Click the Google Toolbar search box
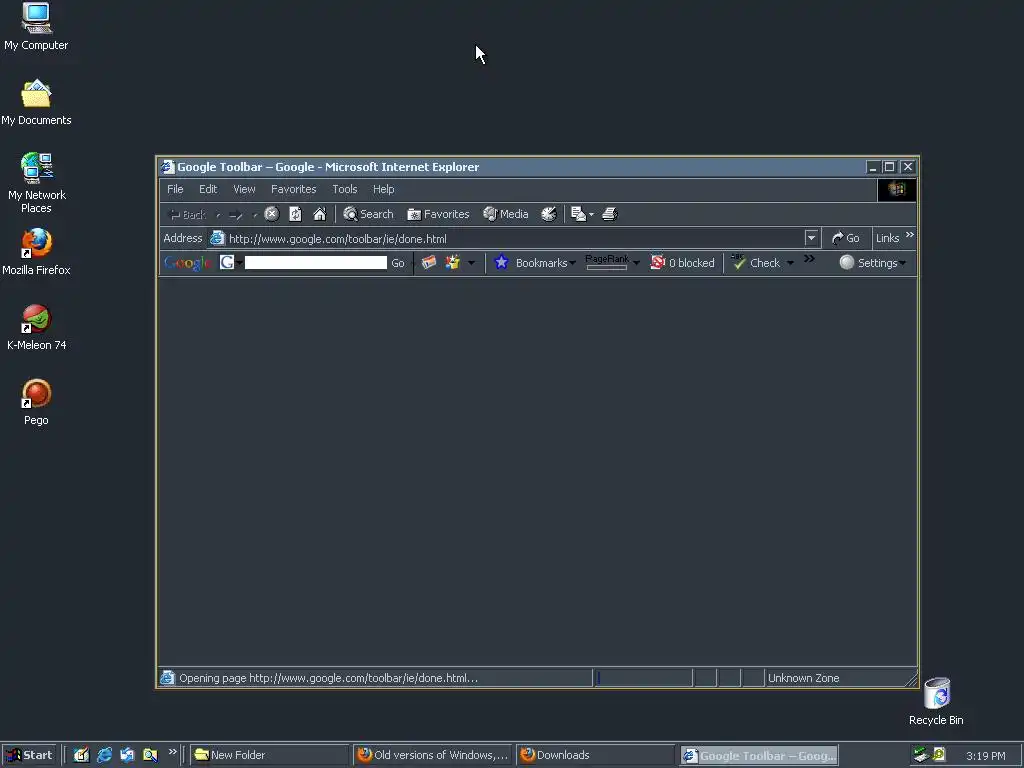This screenshot has height=768, width=1024. pos(315,263)
